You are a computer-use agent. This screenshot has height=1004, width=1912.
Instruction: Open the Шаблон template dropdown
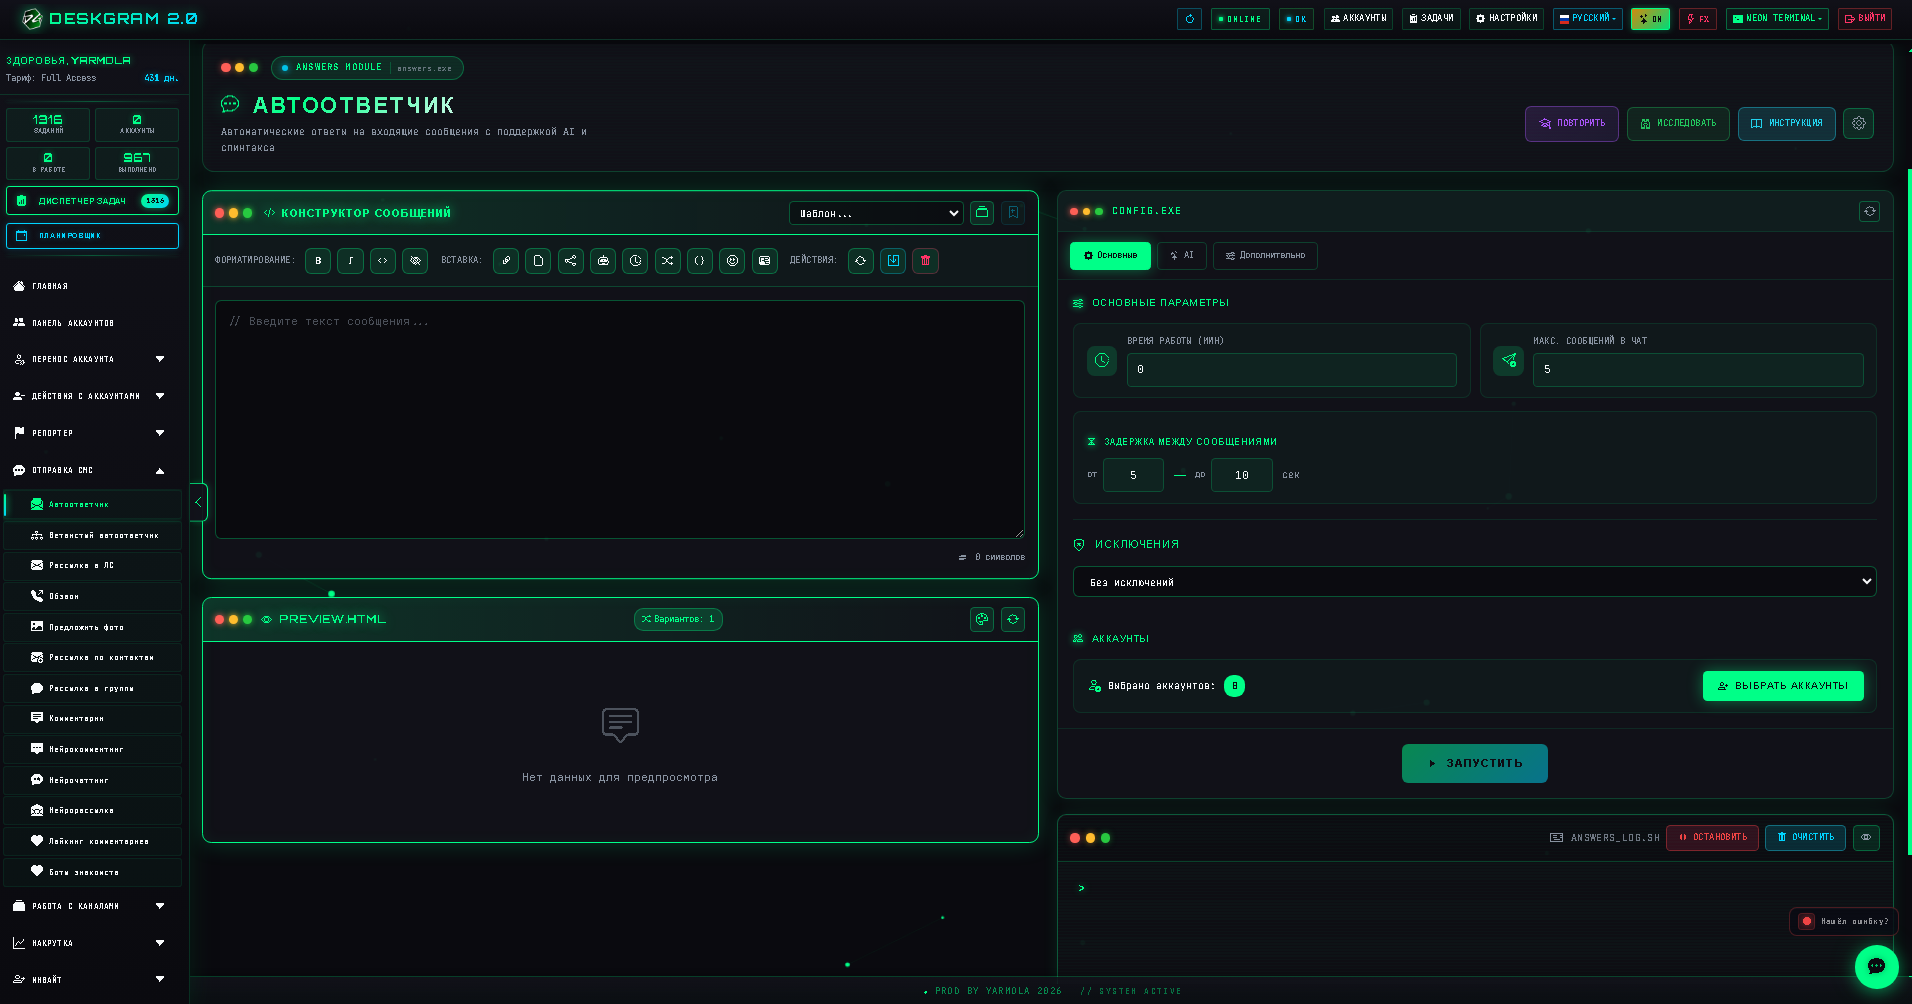point(876,213)
